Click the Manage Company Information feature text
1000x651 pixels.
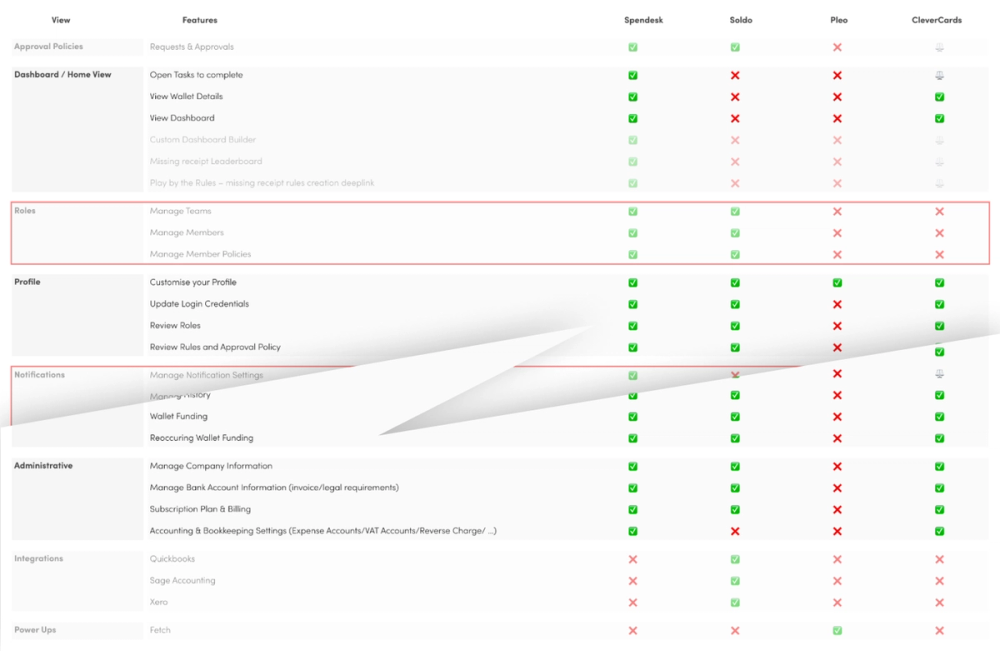click(x=211, y=466)
